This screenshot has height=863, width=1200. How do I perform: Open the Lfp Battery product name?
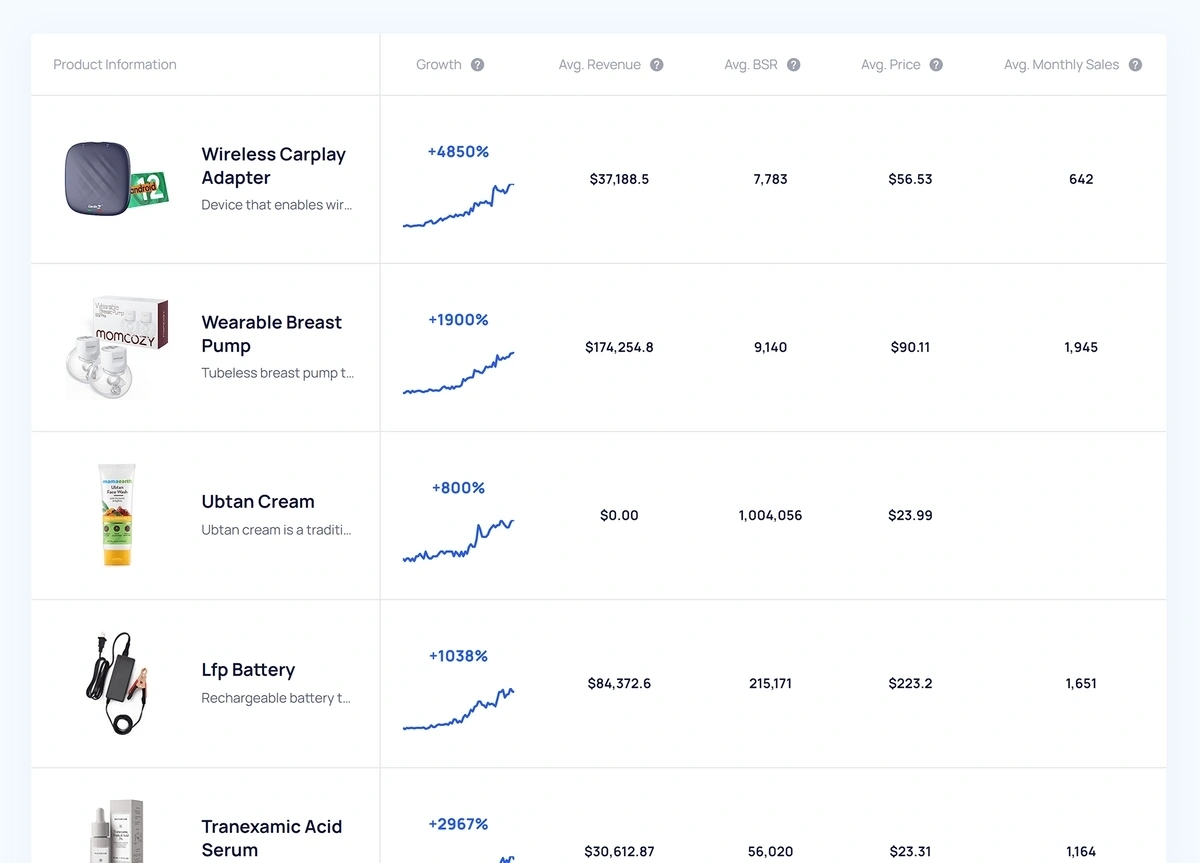[248, 670]
